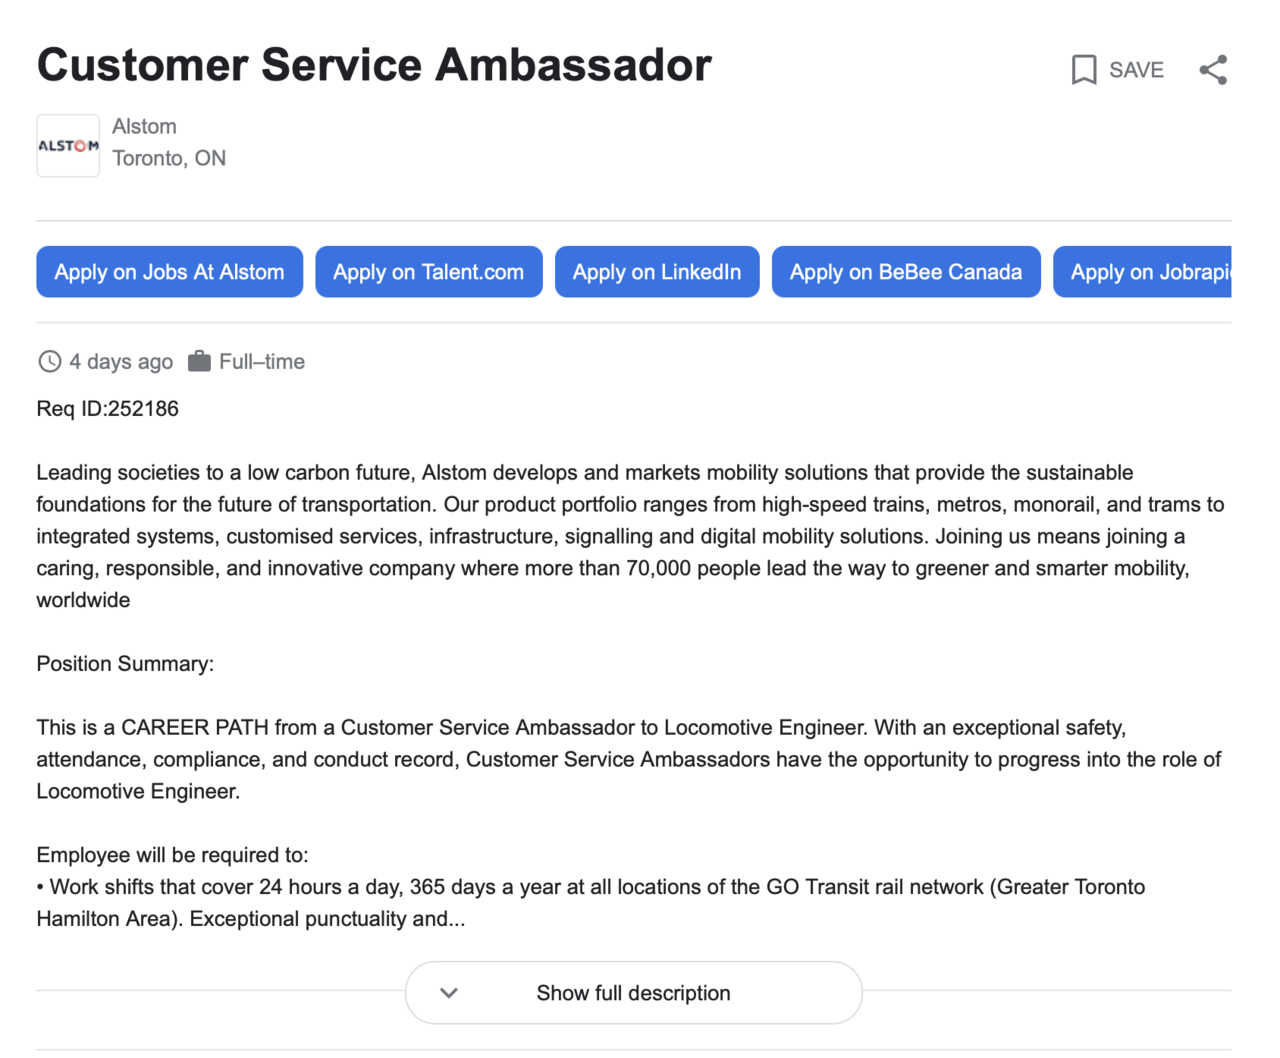Screen dimensions: 1280x1058
Task: Click the Customer Service Ambassador job title
Action: click(374, 65)
